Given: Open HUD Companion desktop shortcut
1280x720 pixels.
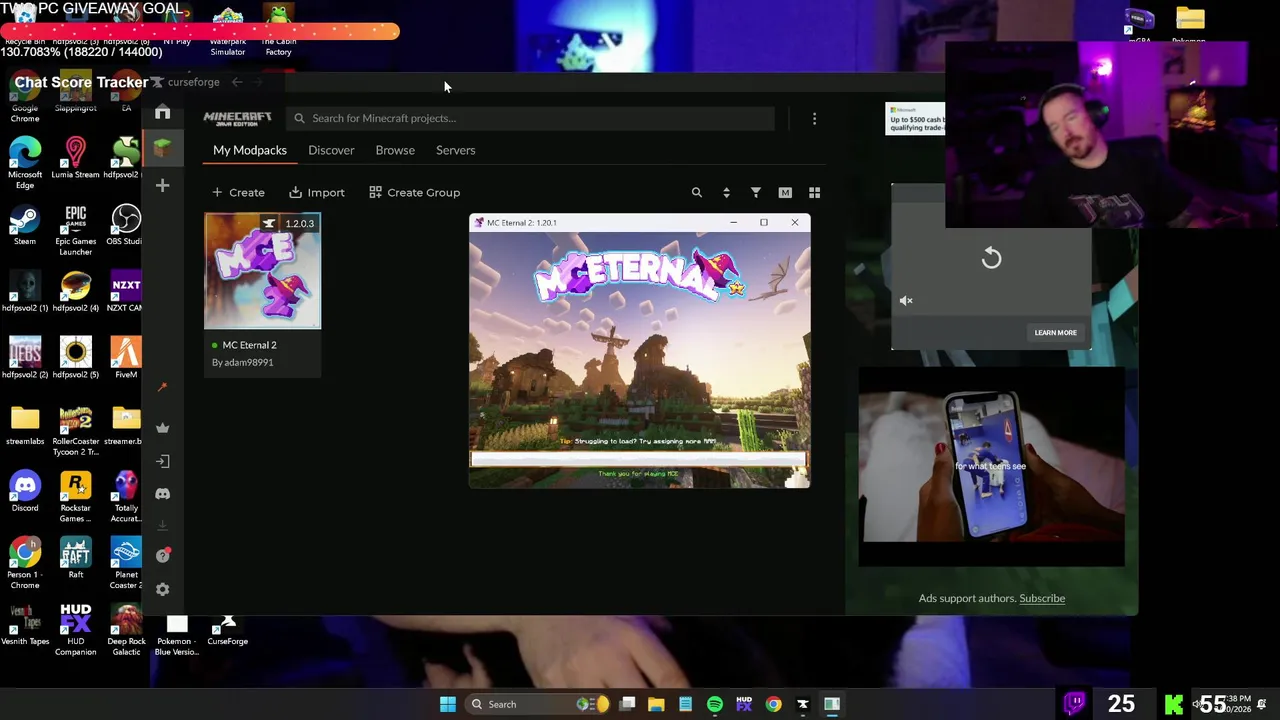Looking at the screenshot, I should click(x=75, y=630).
